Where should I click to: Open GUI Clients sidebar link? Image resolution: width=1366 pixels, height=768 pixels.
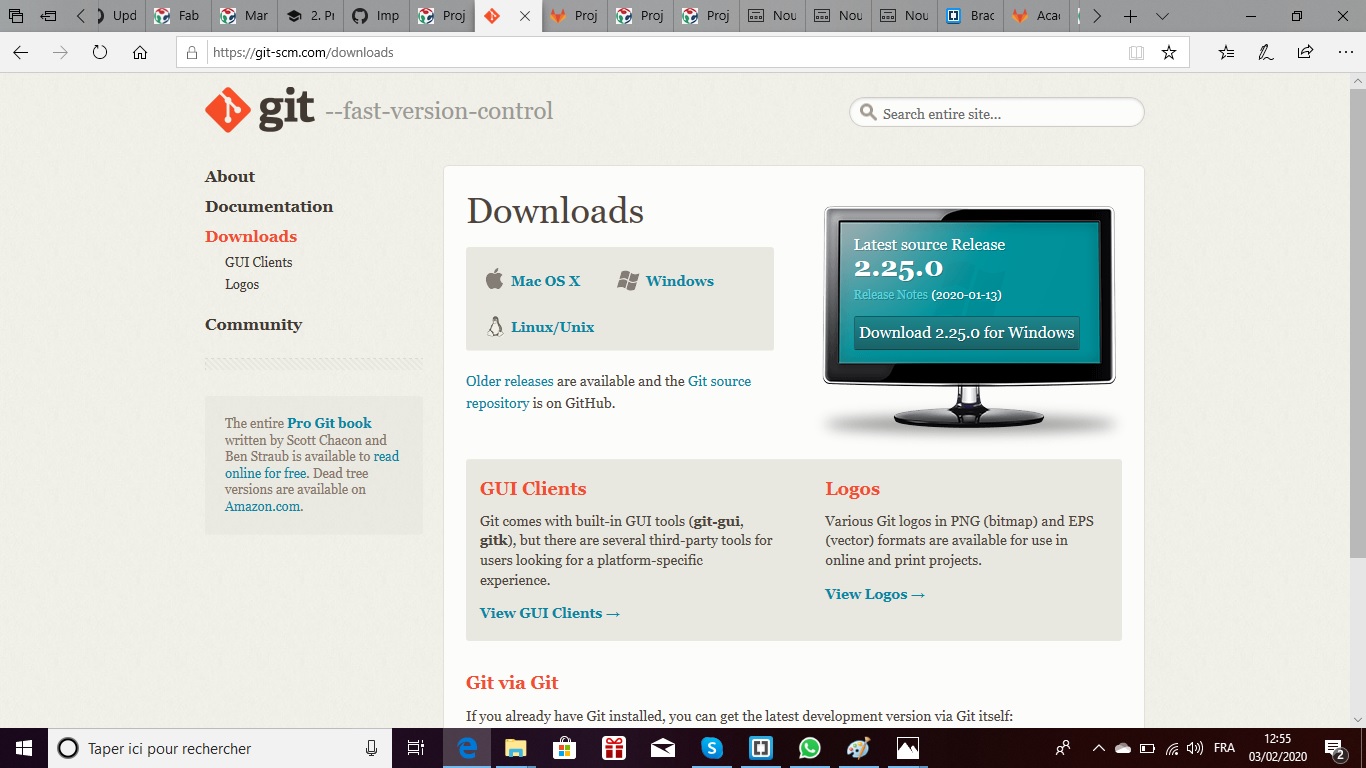[x=259, y=262]
